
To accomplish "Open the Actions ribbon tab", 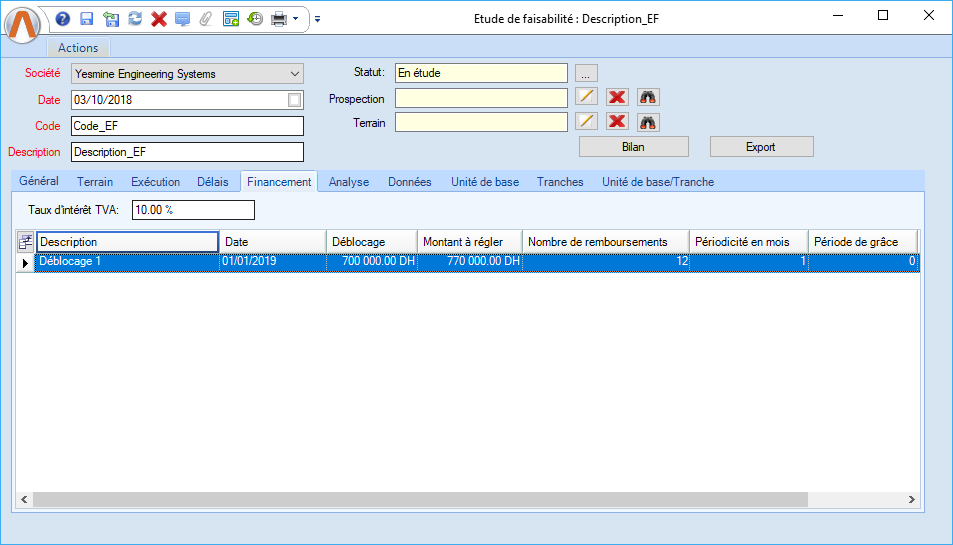I will pyautogui.click(x=78, y=48).
